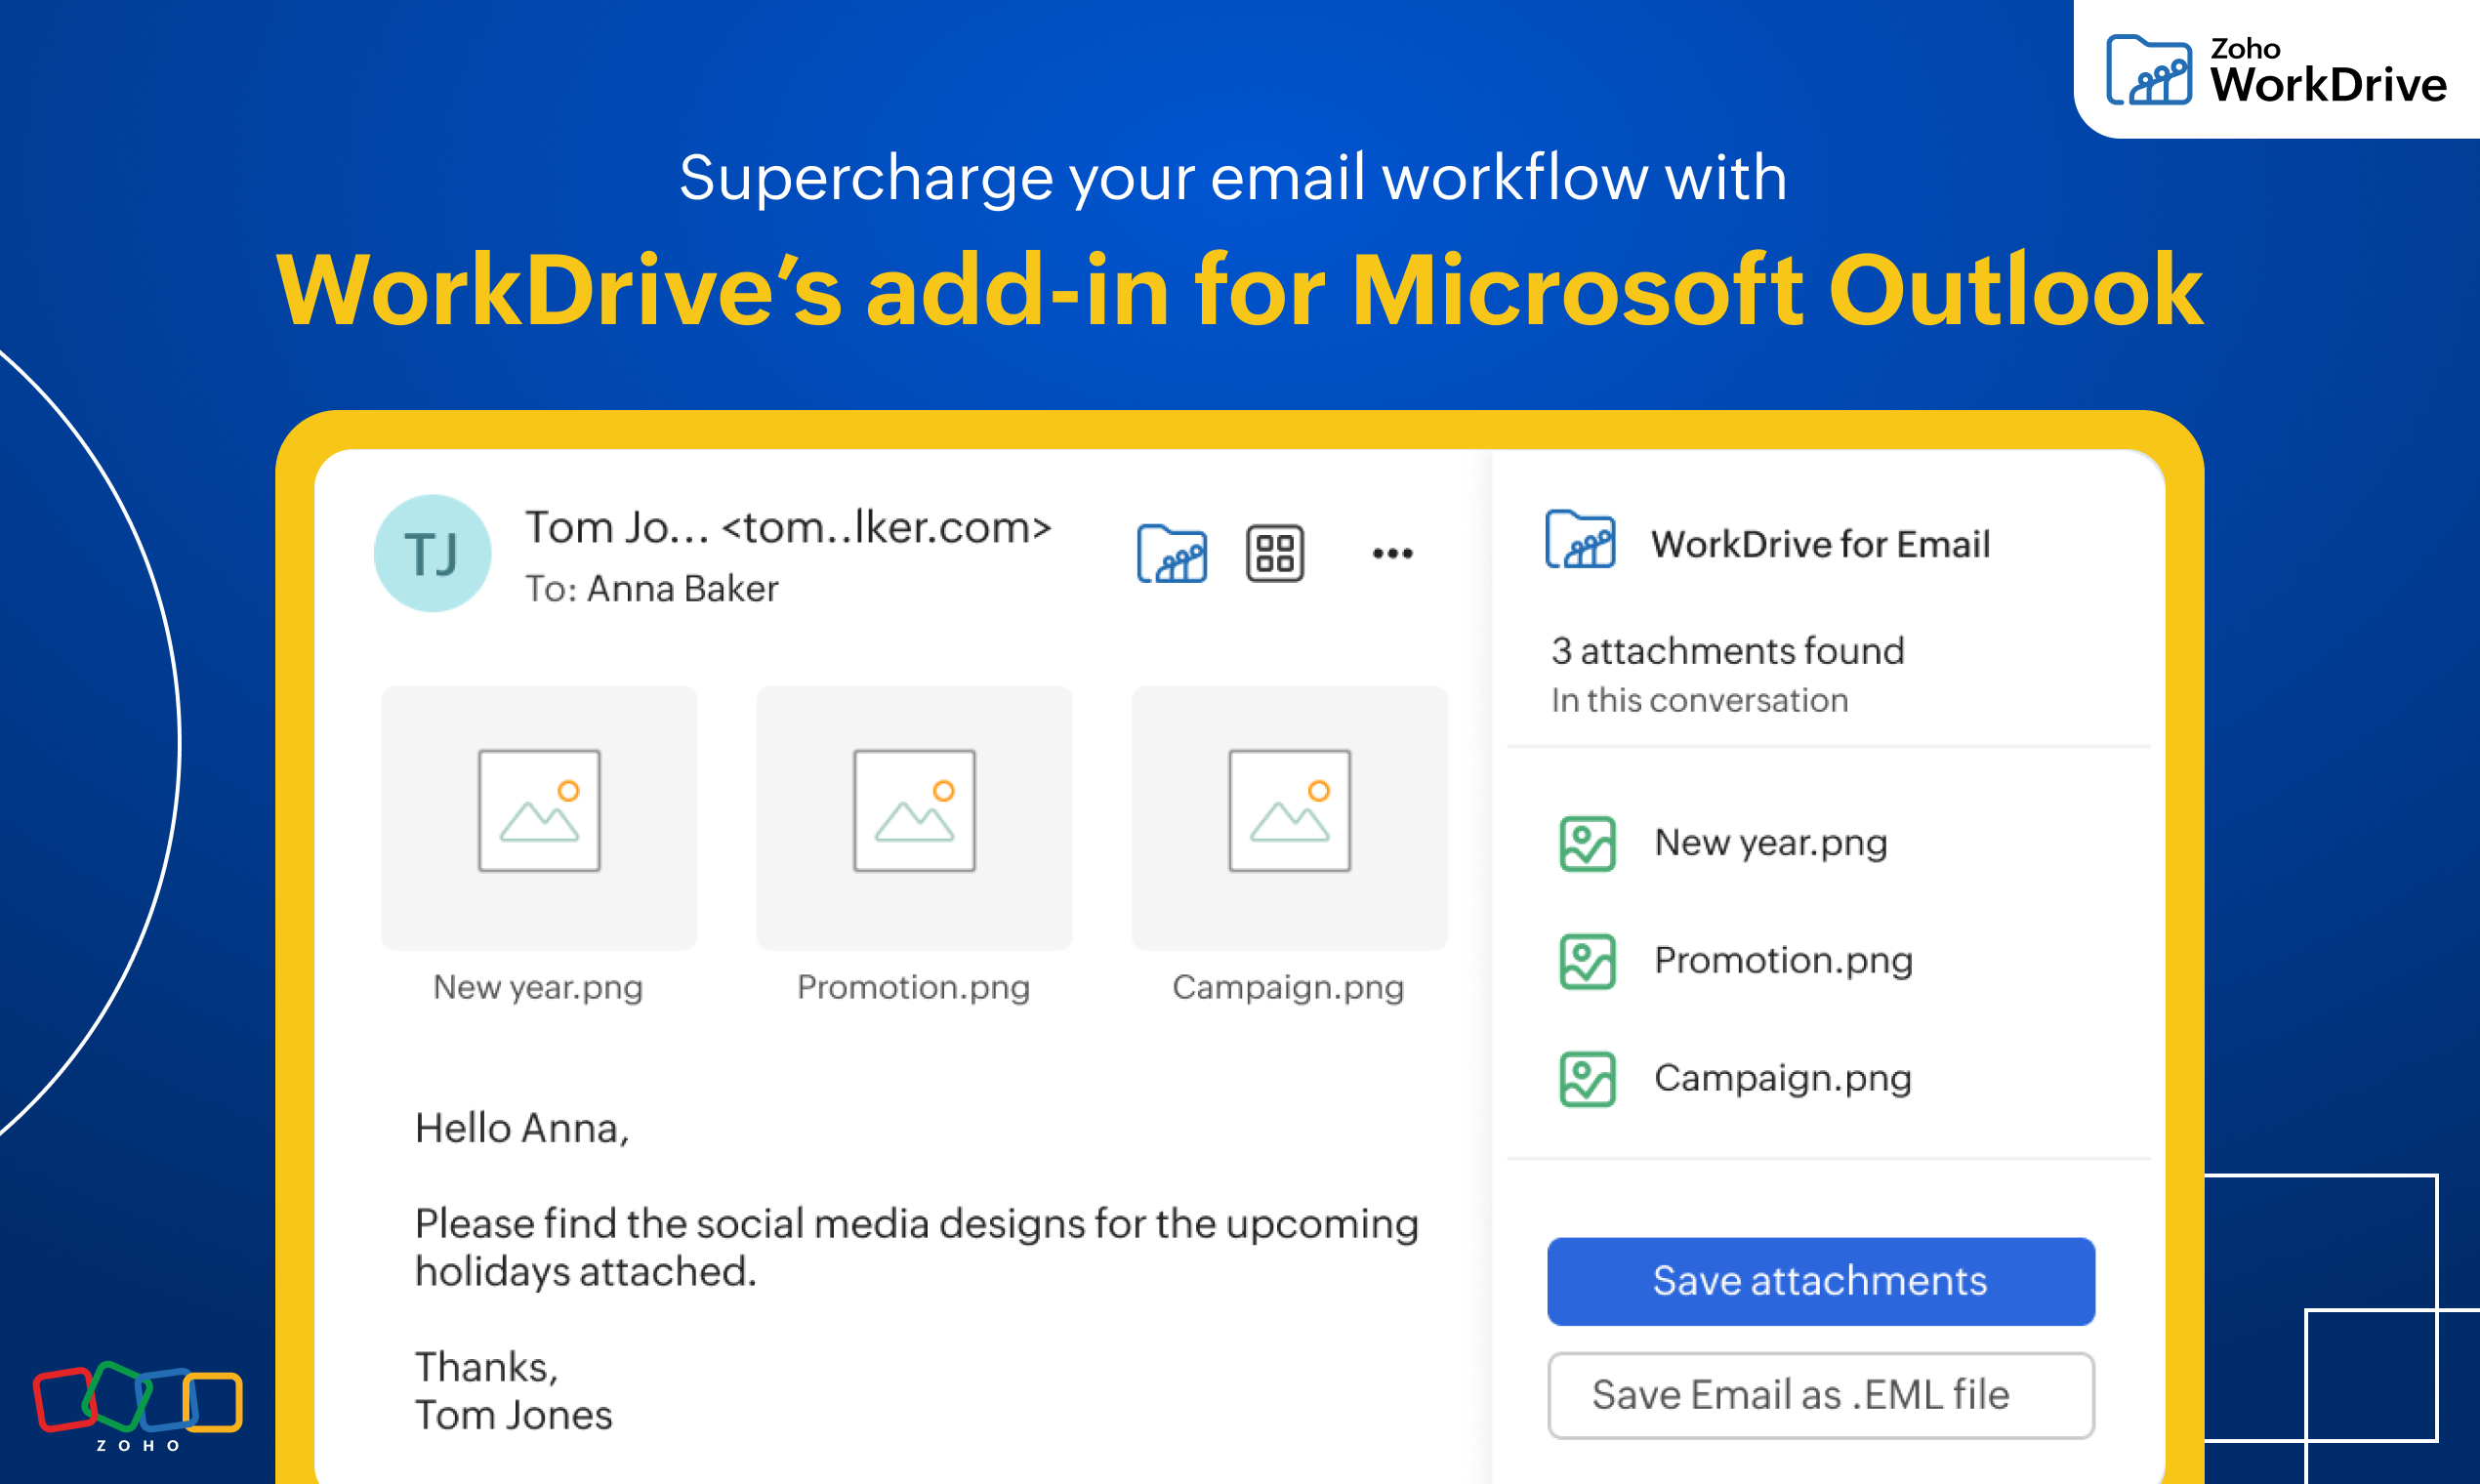
Task: Click the WorkDrive for Email panel logo
Action: pyautogui.click(x=1580, y=540)
